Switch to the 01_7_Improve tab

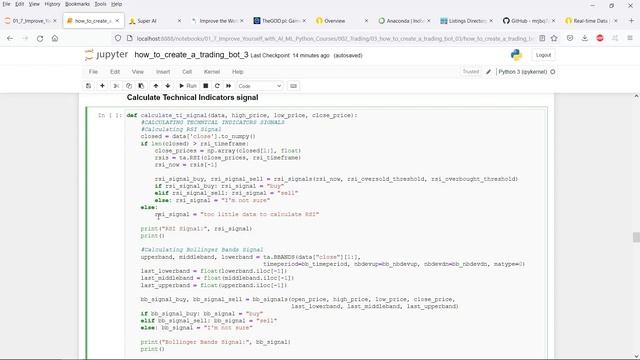pos(31,21)
